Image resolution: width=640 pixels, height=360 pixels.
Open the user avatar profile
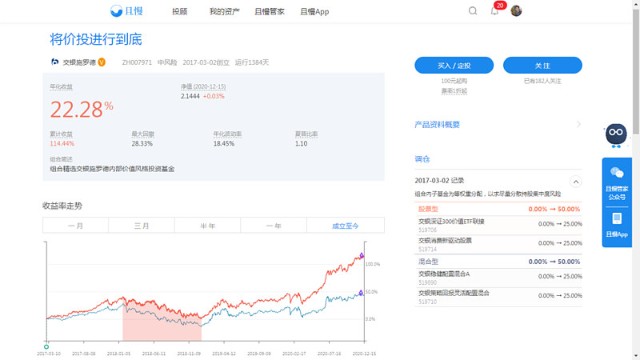pos(516,11)
